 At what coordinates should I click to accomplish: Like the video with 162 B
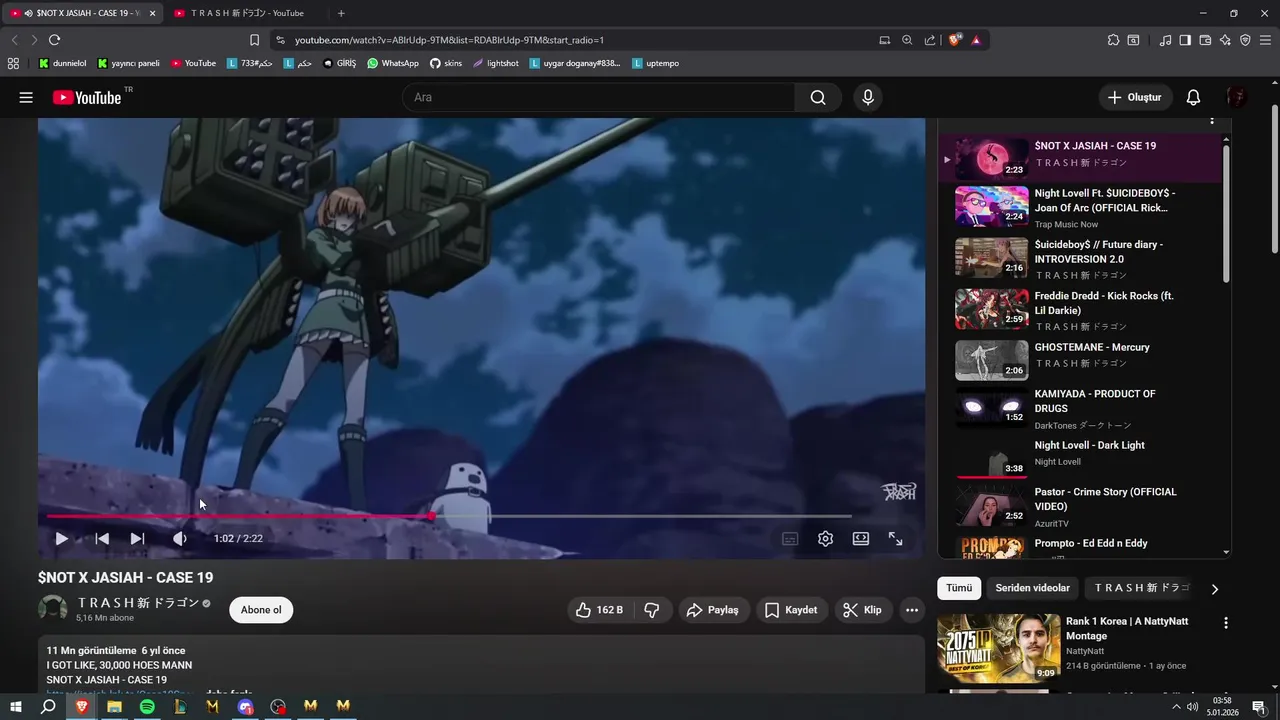(600, 610)
